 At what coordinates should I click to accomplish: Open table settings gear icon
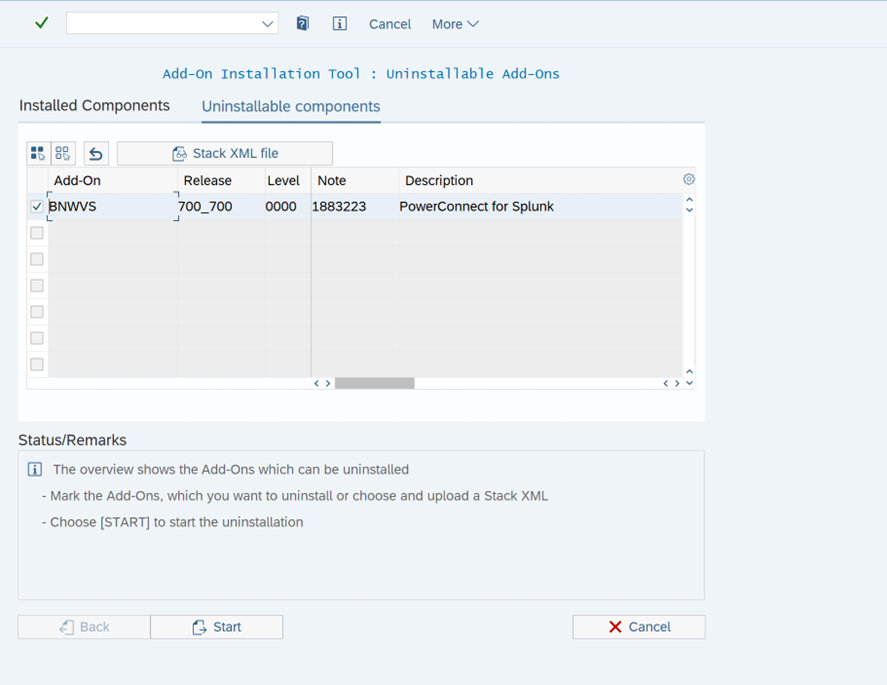(x=688, y=180)
